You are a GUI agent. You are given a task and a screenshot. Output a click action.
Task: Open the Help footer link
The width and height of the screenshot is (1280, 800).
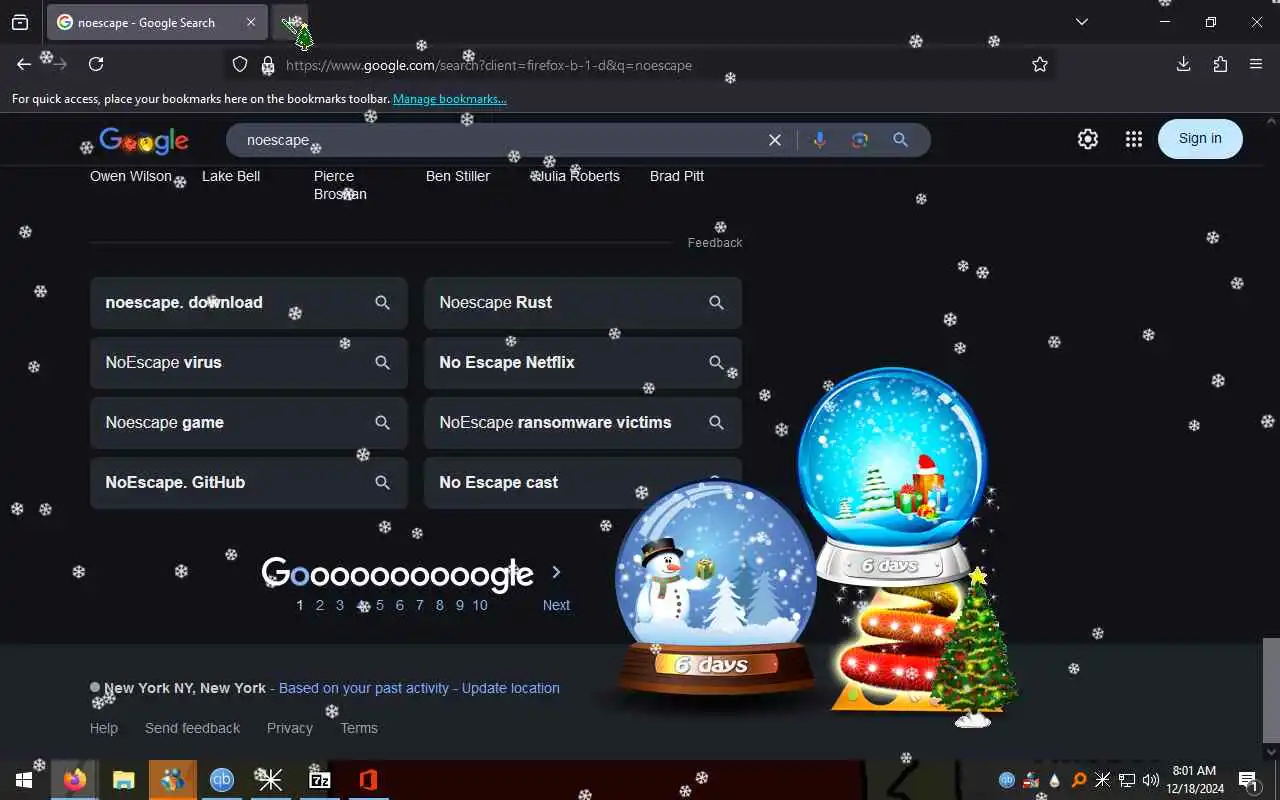[x=104, y=728]
